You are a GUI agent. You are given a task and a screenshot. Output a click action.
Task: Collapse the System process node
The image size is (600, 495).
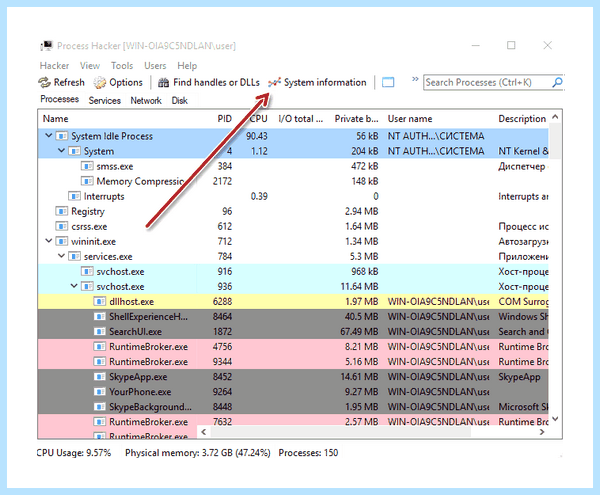[x=61, y=150]
